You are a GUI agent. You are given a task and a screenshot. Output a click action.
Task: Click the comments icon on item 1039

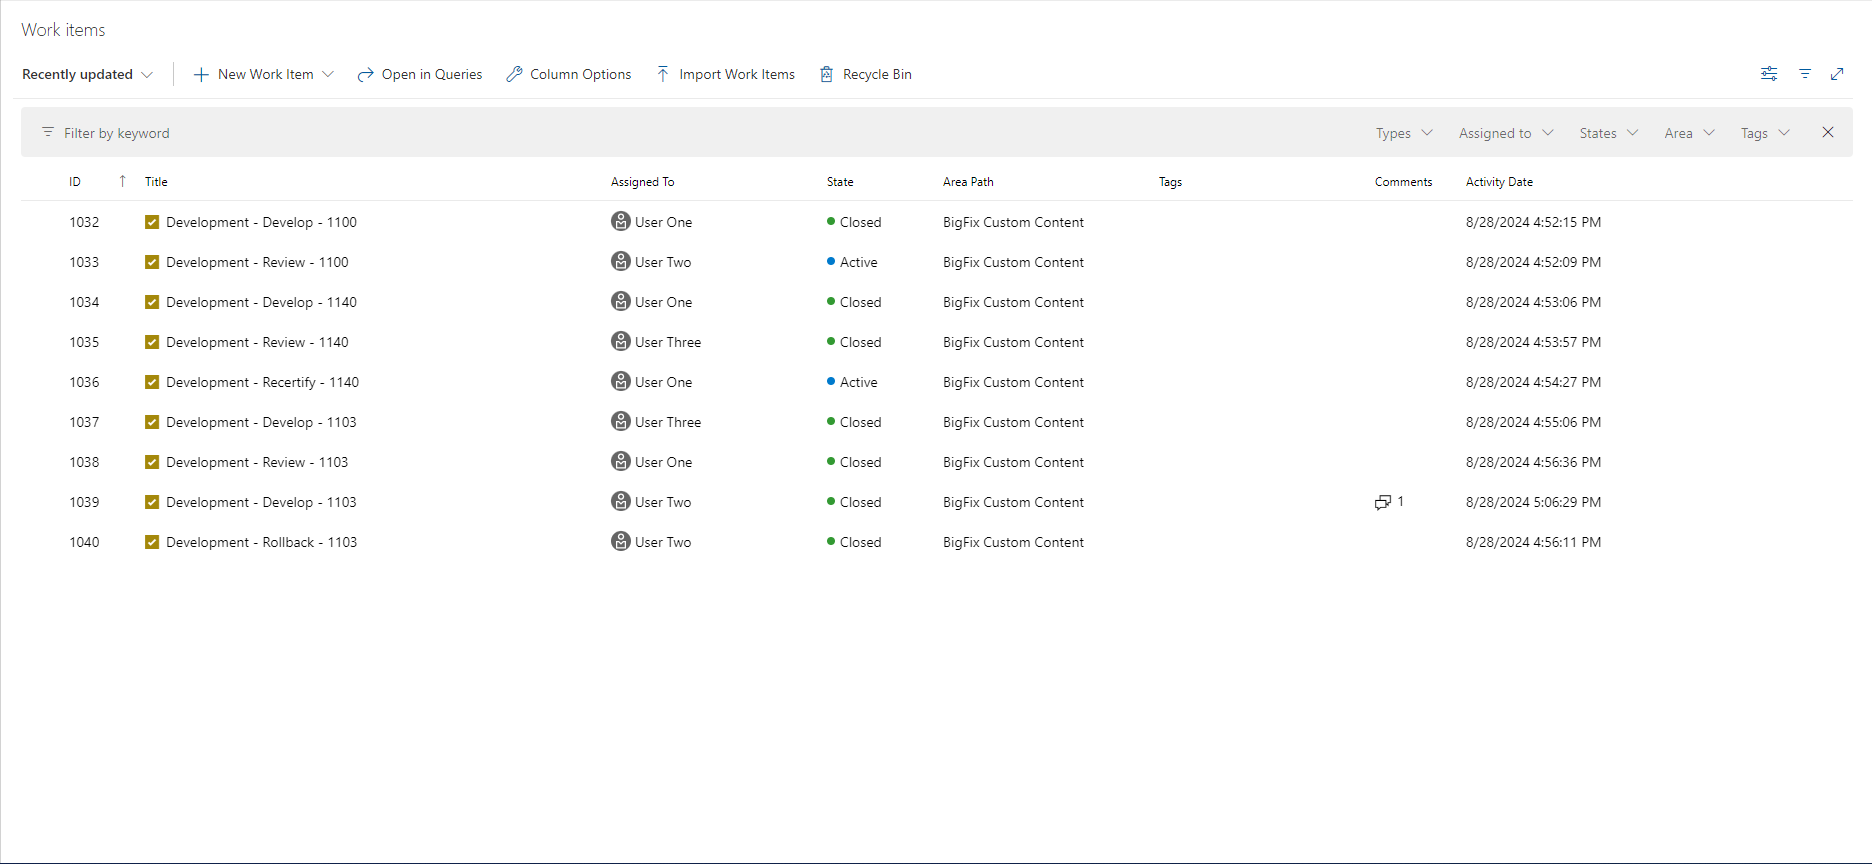[x=1383, y=502]
